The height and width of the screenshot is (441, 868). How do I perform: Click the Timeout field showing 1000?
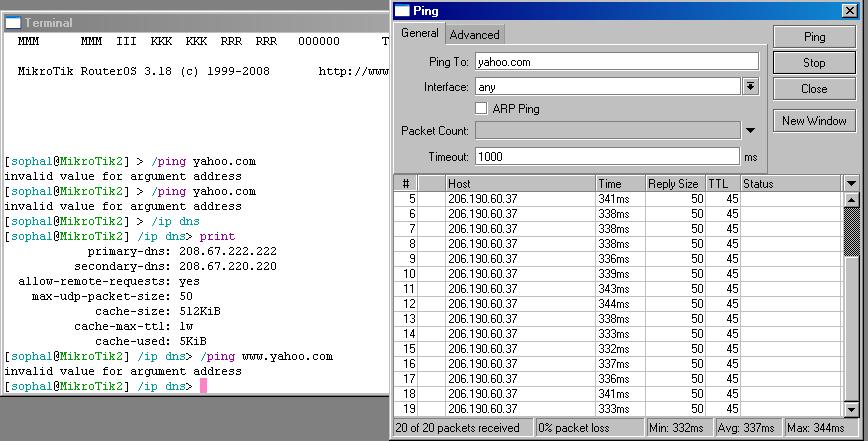(607, 157)
